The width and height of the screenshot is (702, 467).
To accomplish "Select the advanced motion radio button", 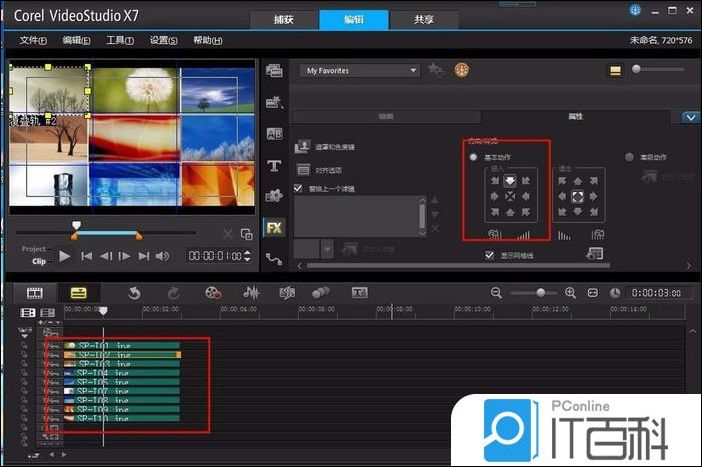I will point(629,157).
